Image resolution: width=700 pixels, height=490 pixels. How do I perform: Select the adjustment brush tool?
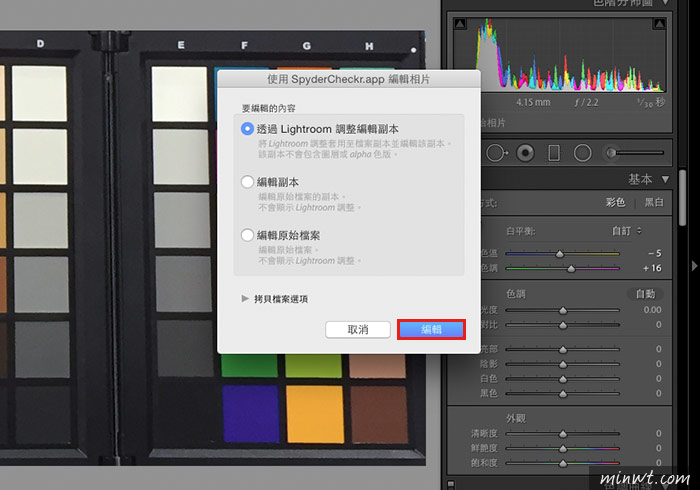[x=634, y=153]
